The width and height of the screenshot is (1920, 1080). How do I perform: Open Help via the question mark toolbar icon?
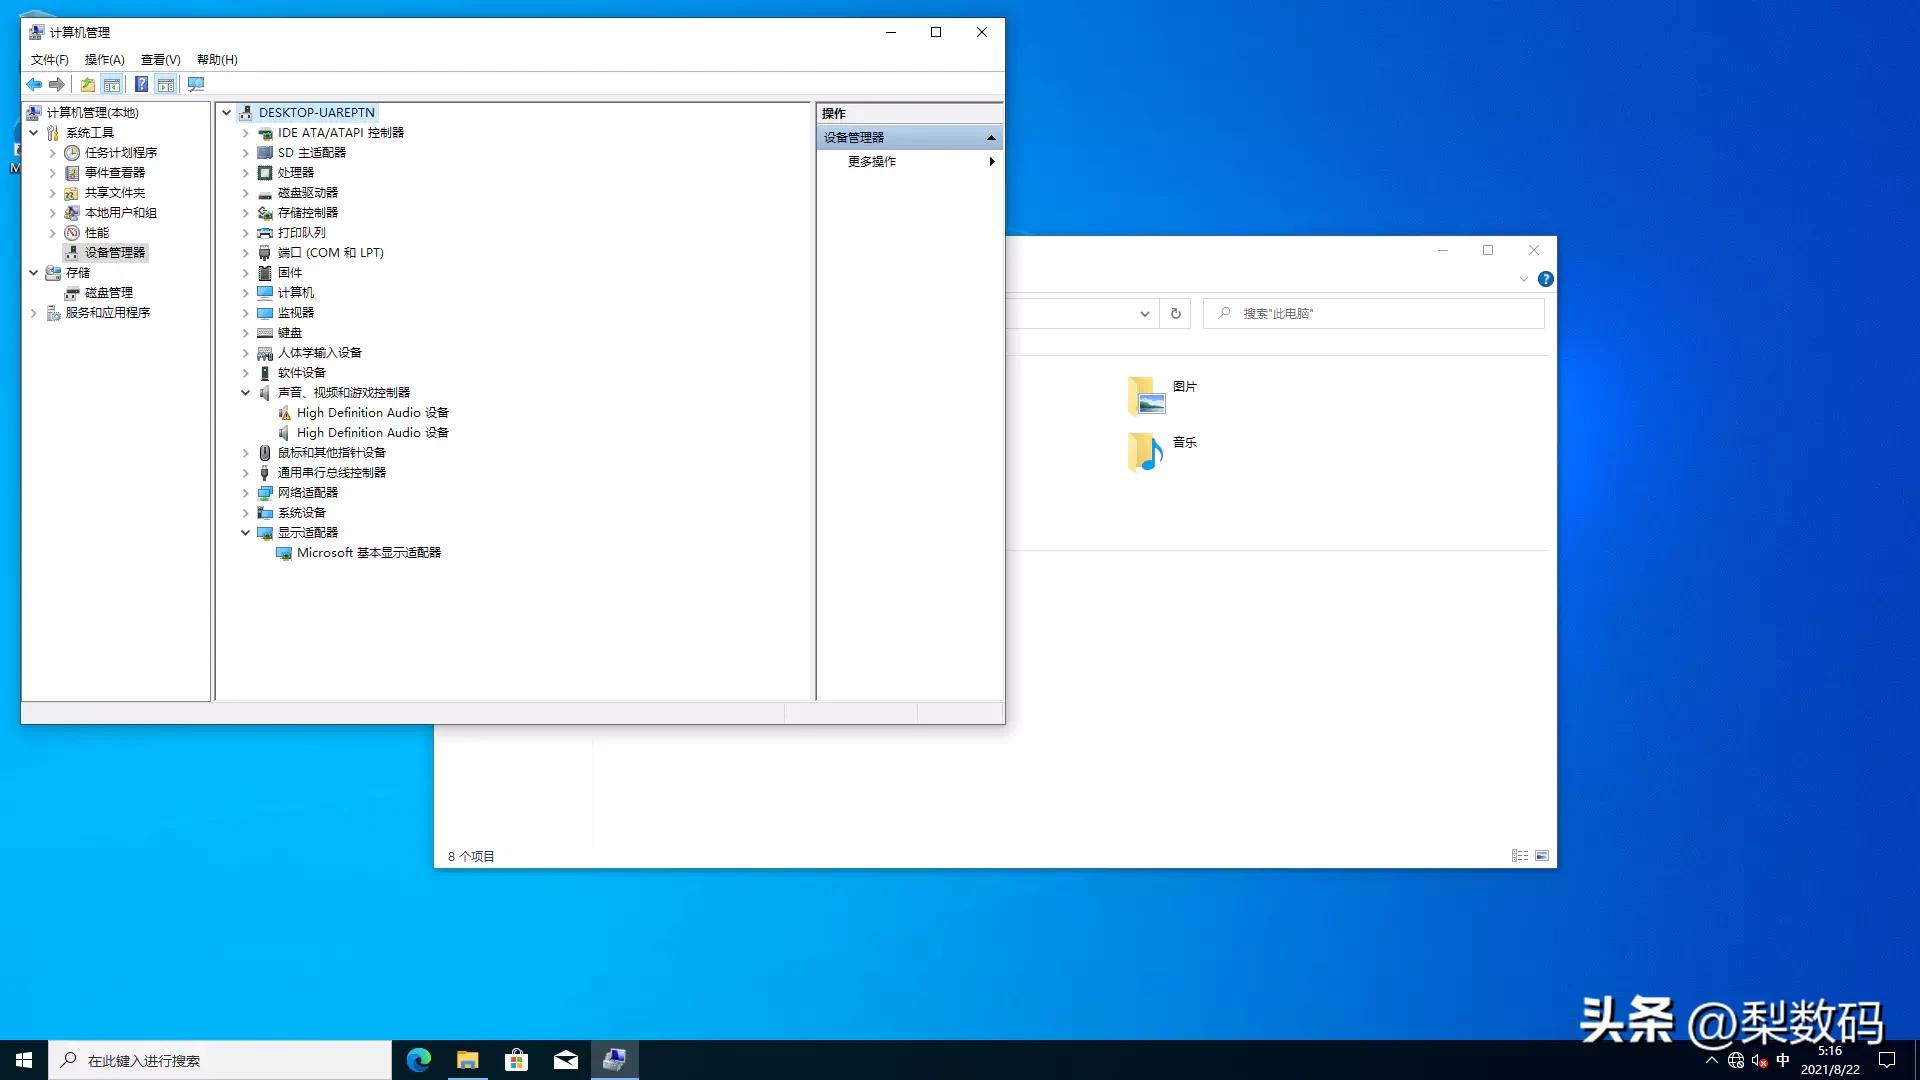click(x=141, y=84)
